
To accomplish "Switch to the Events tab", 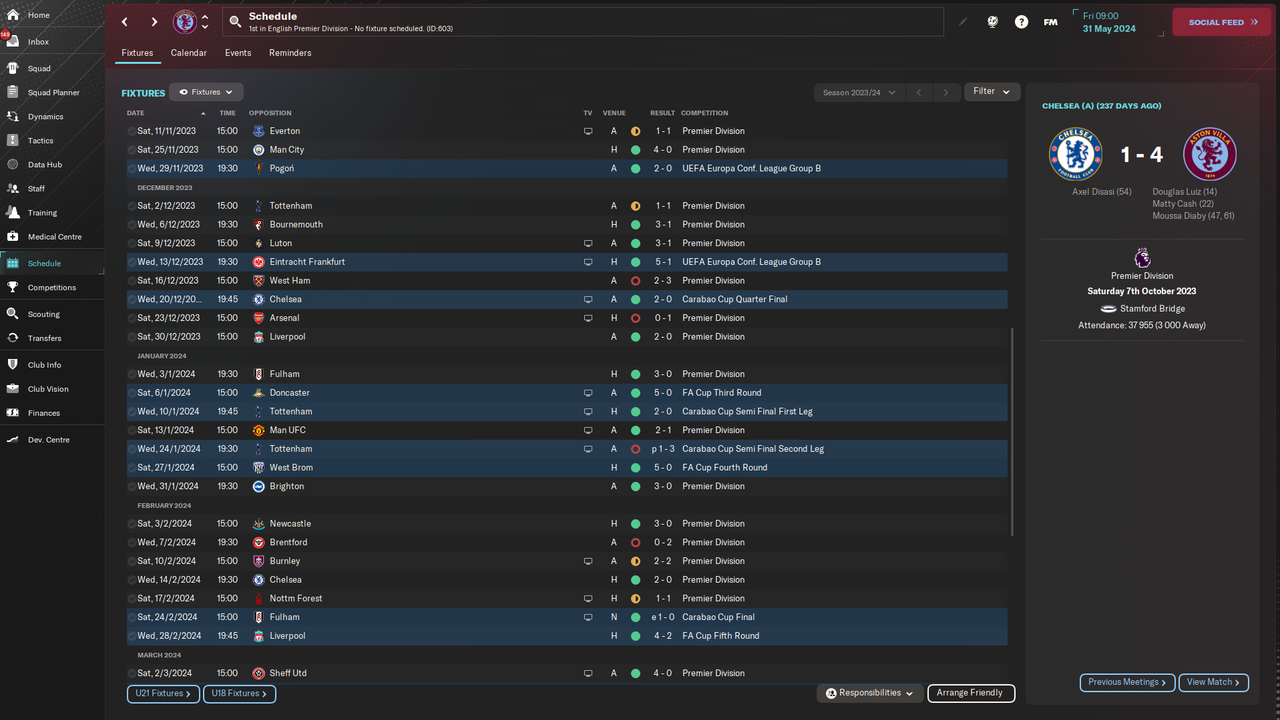I will (x=238, y=53).
